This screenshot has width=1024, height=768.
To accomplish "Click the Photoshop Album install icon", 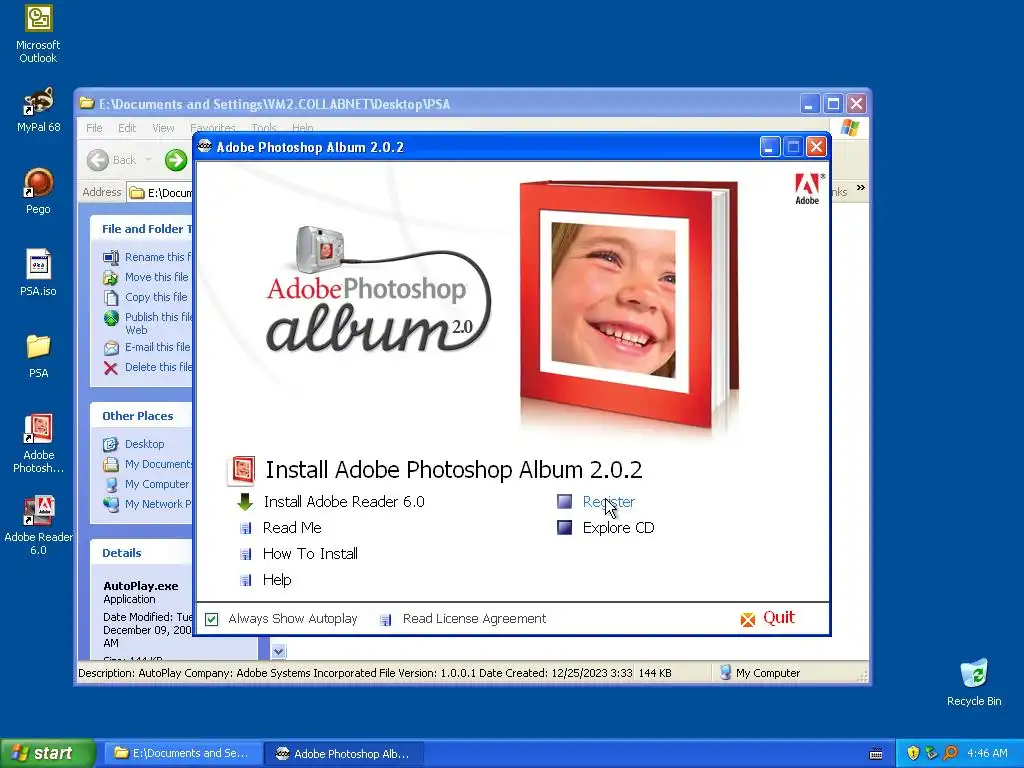I will 241,470.
